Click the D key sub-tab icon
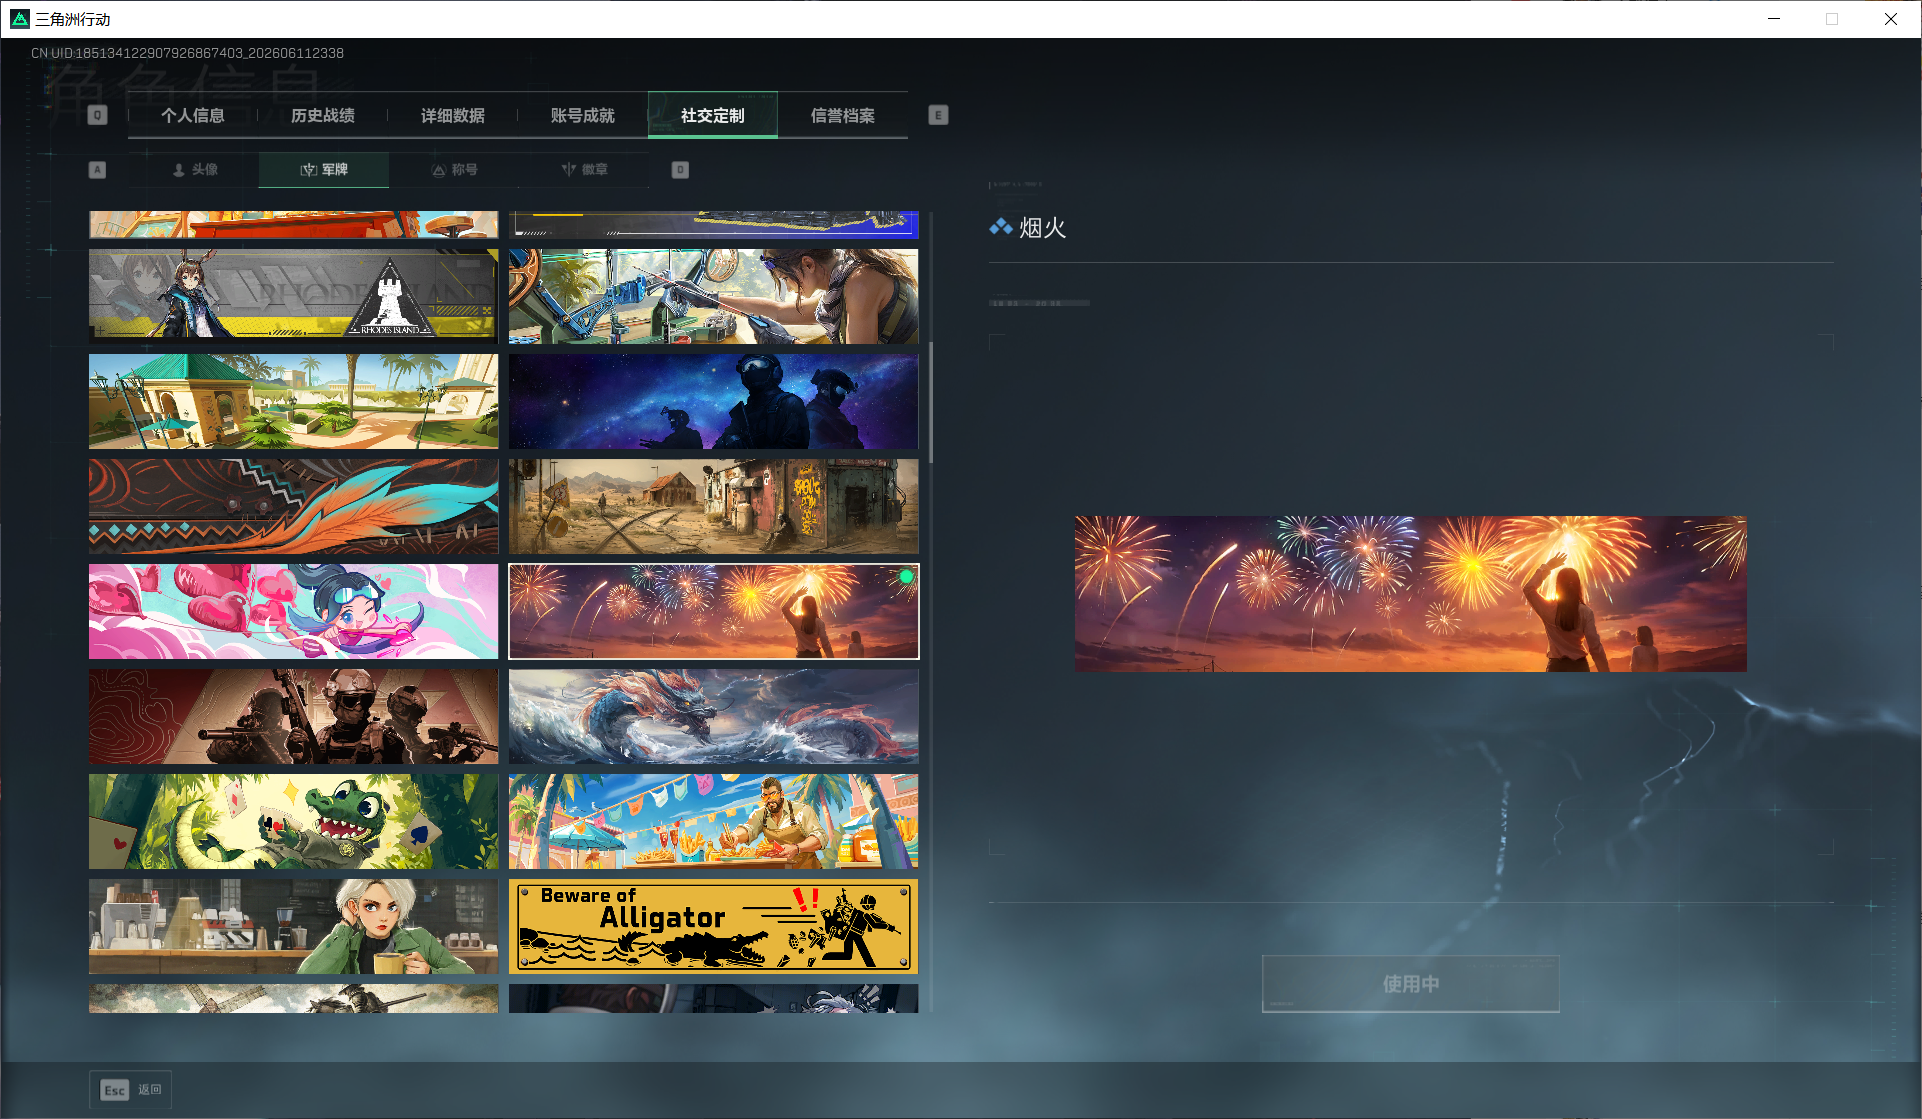The image size is (1922, 1119). click(680, 170)
